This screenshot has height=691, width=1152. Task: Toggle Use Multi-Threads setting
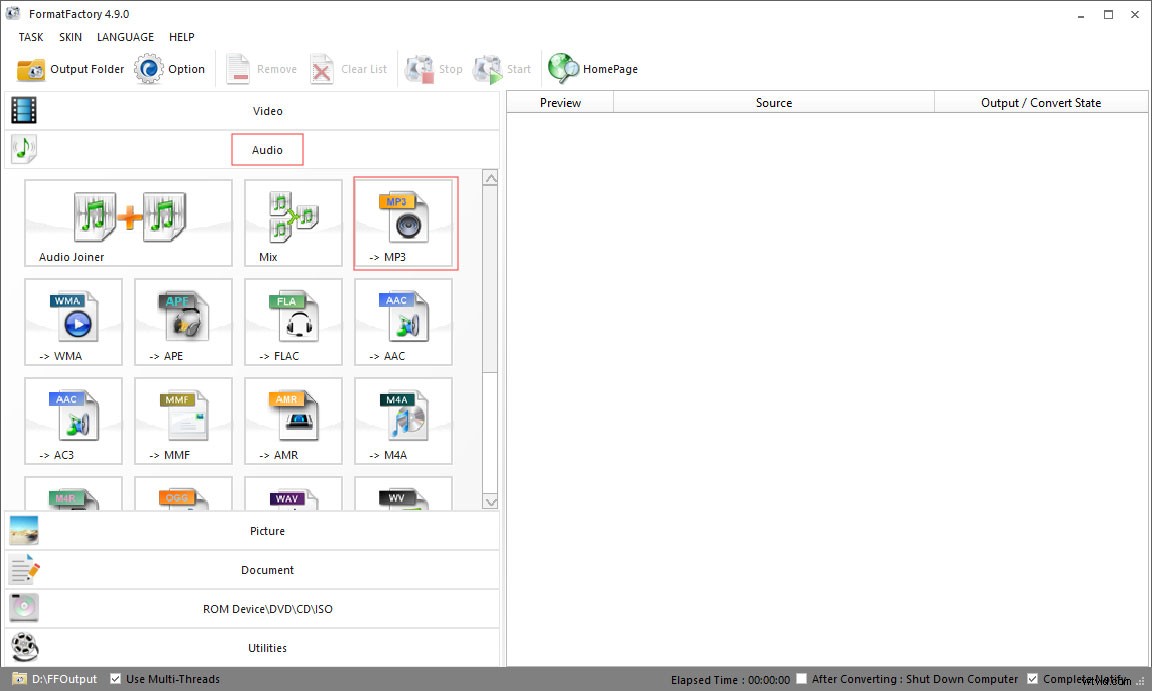pos(115,679)
